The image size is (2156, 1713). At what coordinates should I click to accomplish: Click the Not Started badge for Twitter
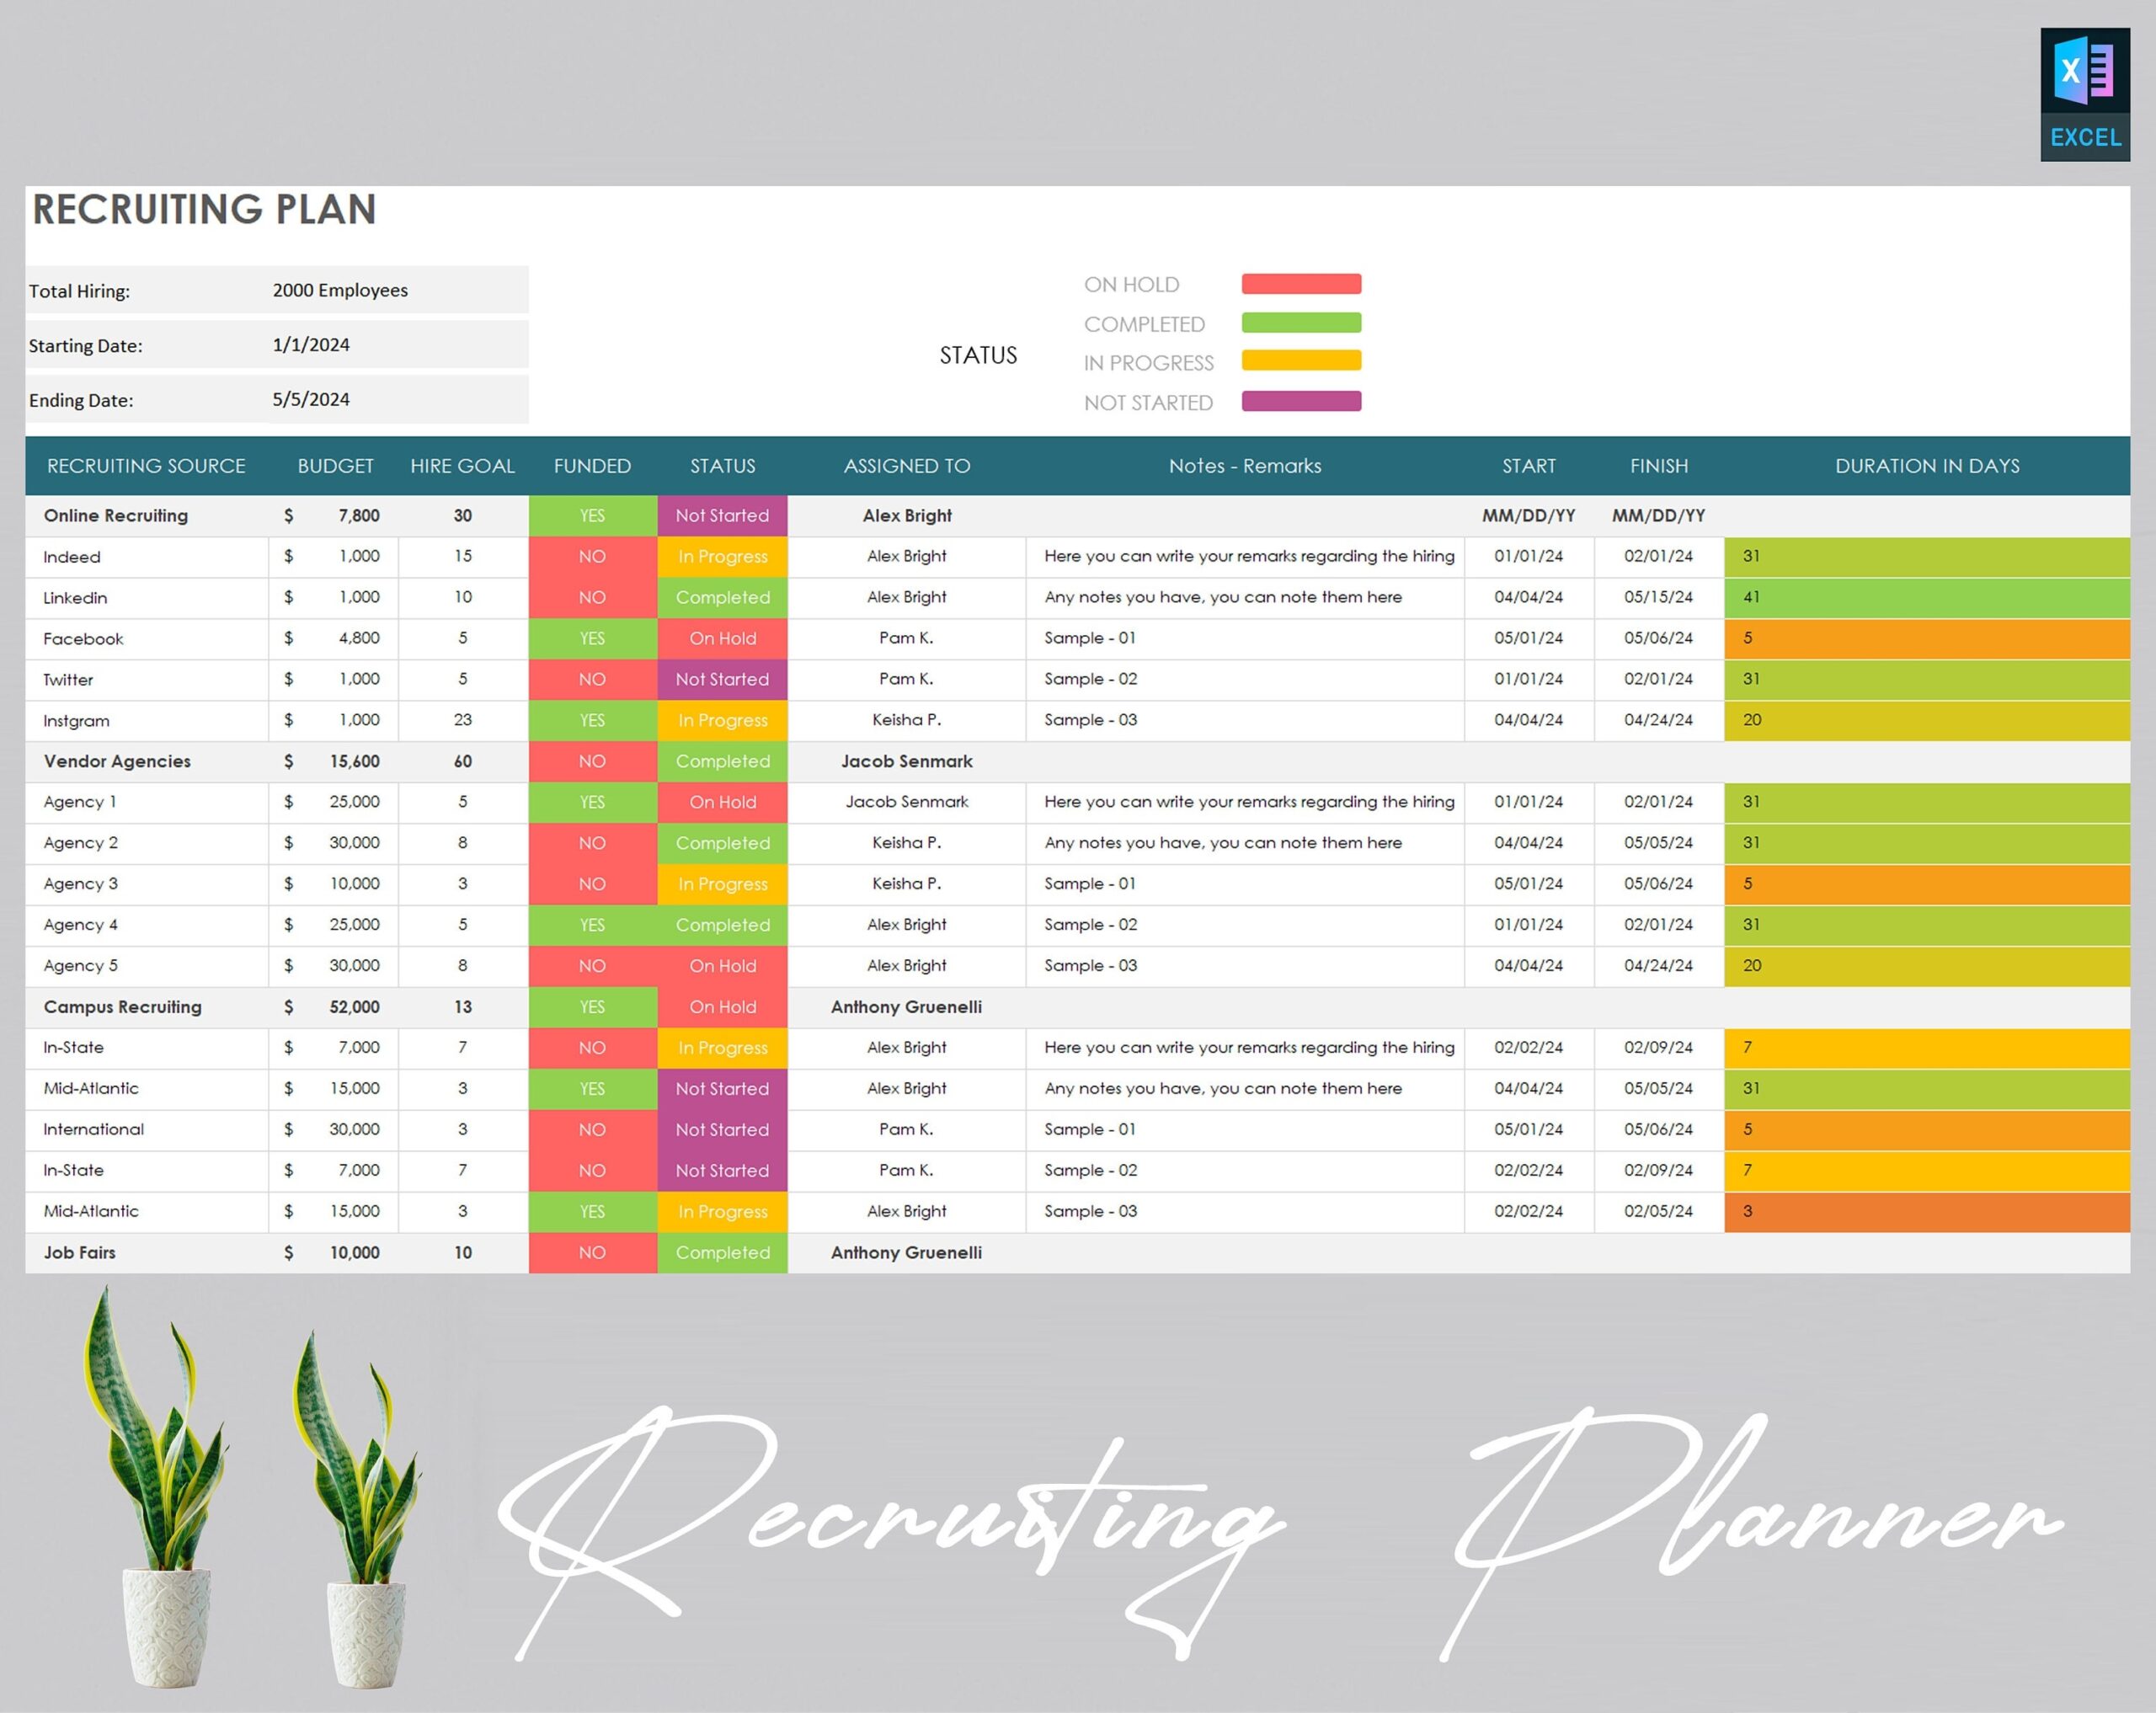coord(722,679)
